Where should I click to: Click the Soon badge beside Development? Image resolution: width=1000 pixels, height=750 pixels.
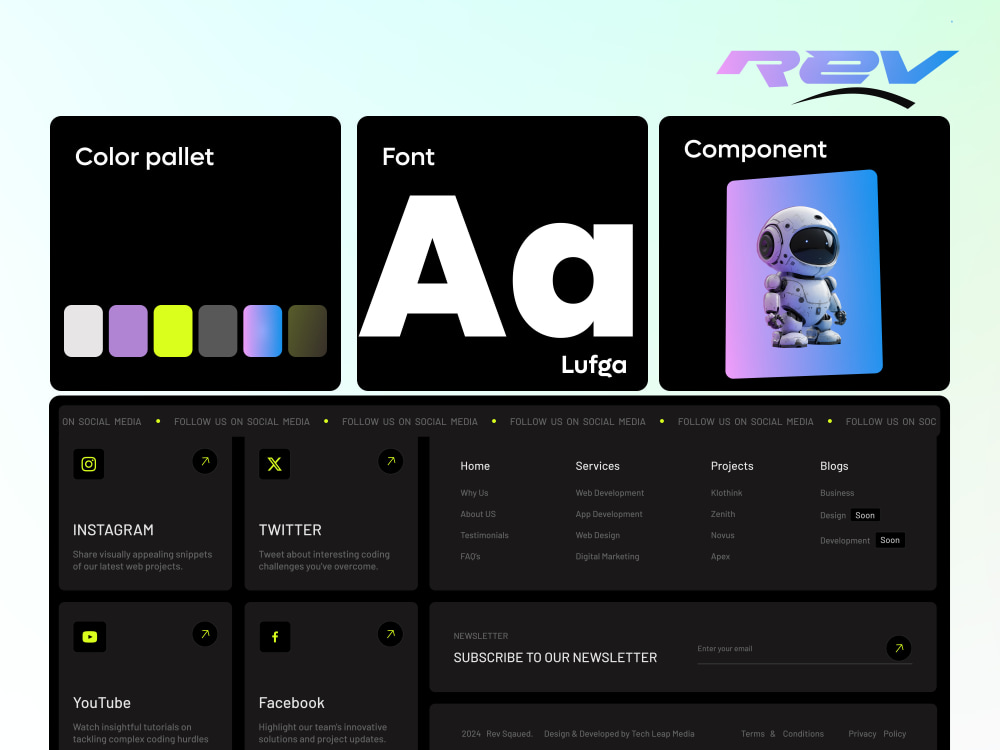pos(890,540)
